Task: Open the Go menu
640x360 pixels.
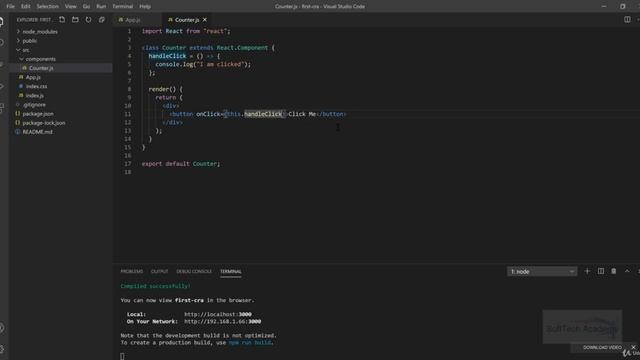Action: (86, 7)
